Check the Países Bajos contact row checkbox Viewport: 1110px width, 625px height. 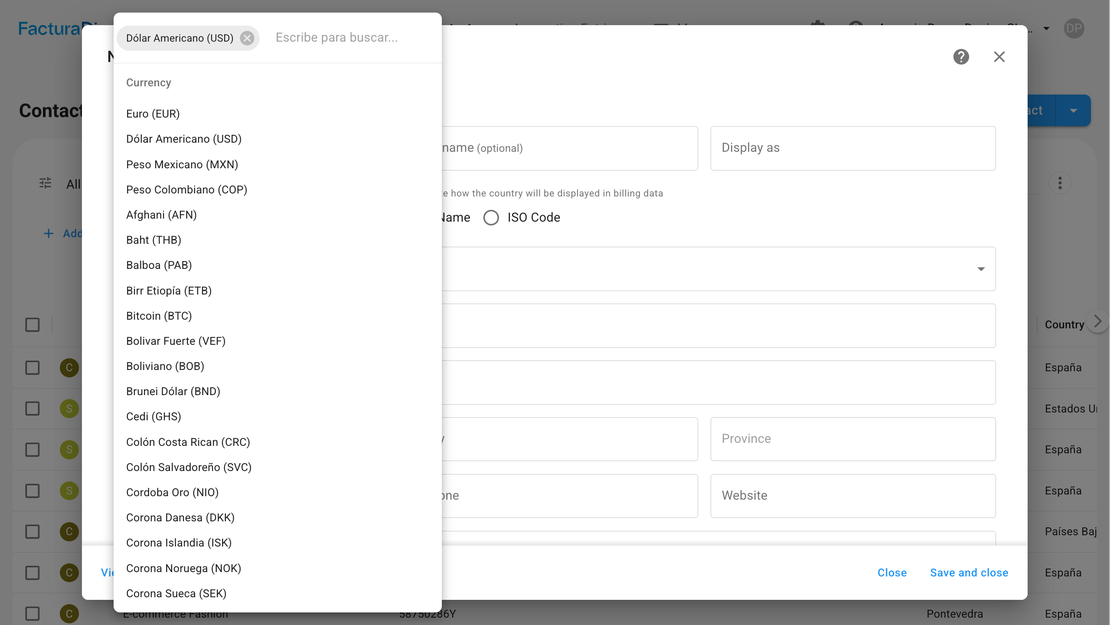pyautogui.click(x=32, y=532)
